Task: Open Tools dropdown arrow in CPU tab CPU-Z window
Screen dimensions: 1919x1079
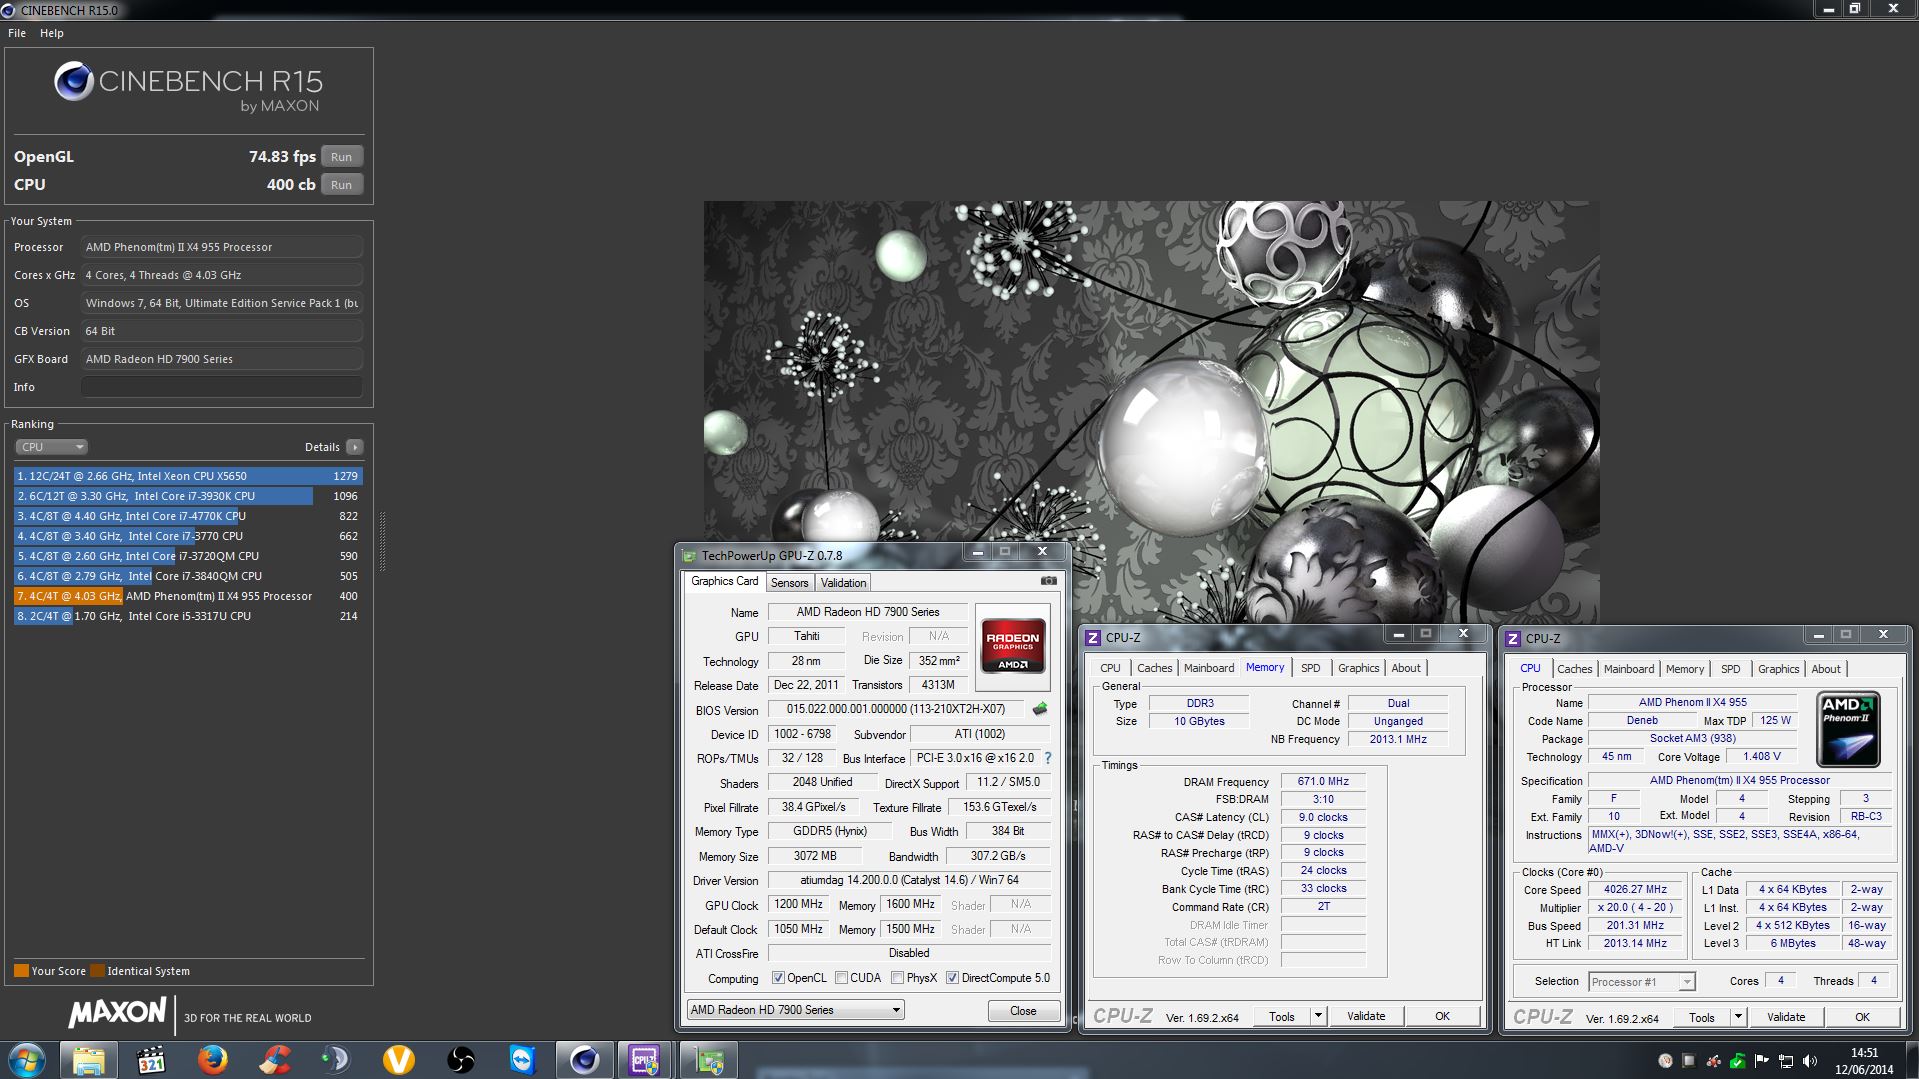Action: pos(1738,1017)
